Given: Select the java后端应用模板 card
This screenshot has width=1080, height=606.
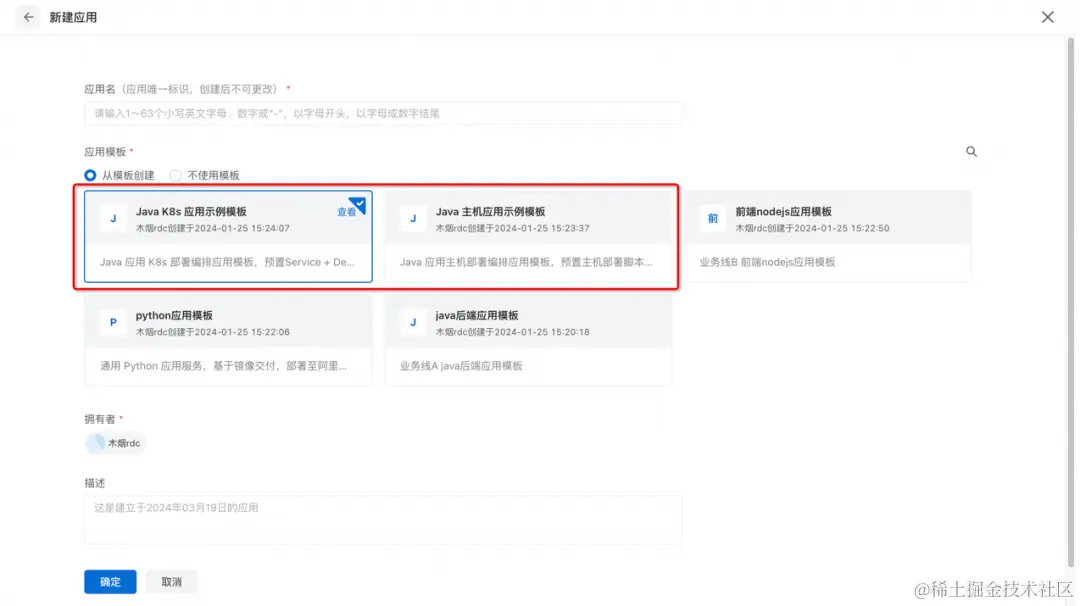Looking at the screenshot, I should (528, 340).
